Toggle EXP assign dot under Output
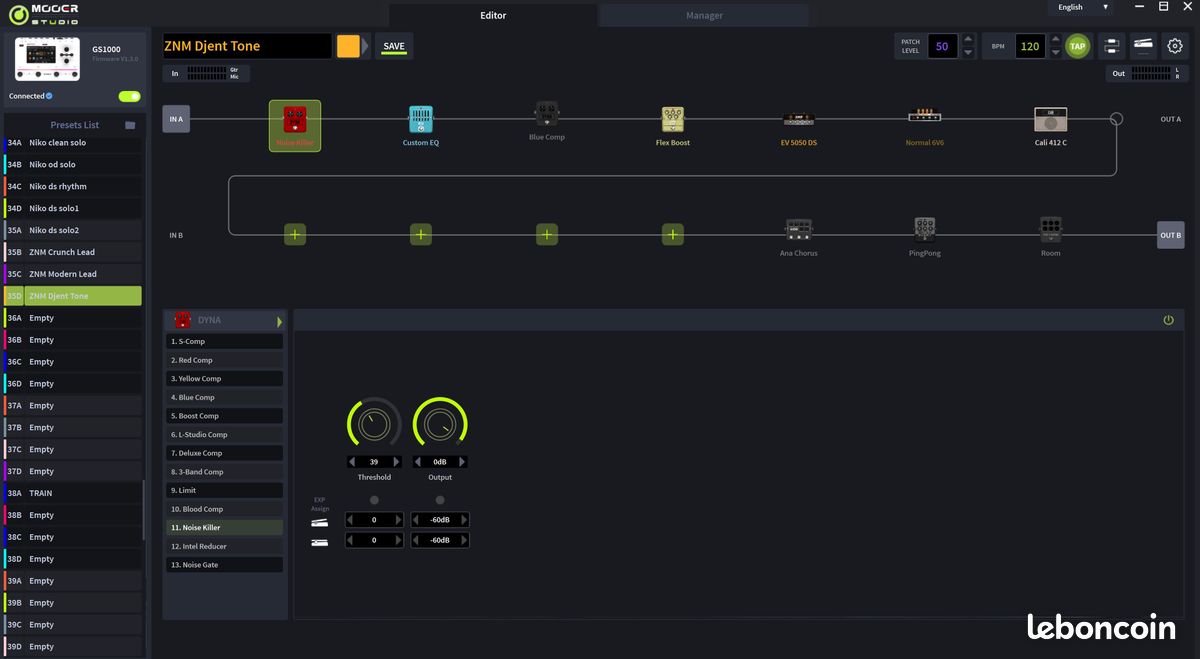Viewport: 1200px width, 659px height. [x=440, y=500]
